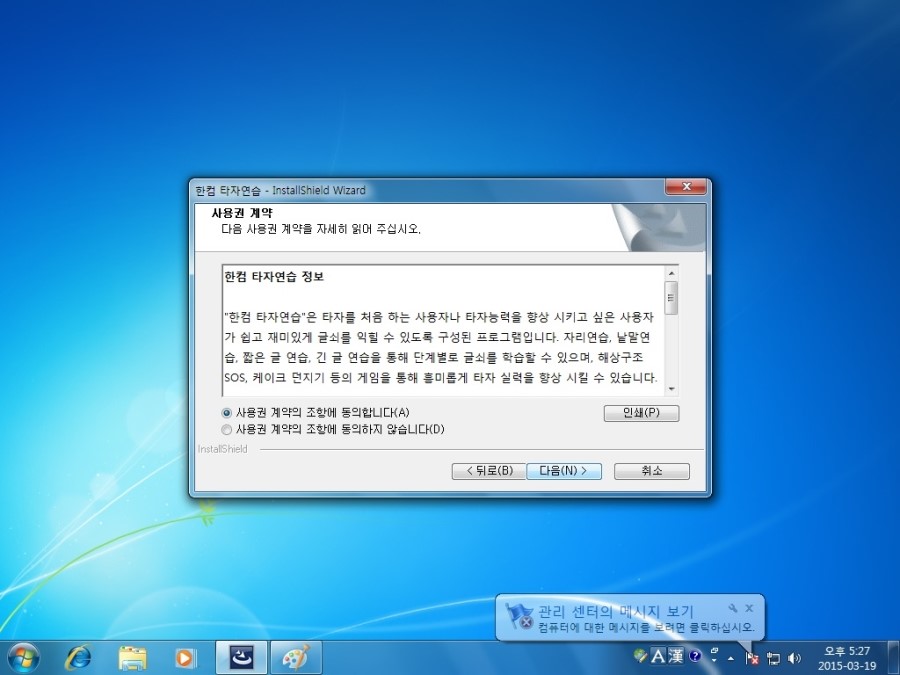Click the 인쇄(P) print button

click(641, 413)
